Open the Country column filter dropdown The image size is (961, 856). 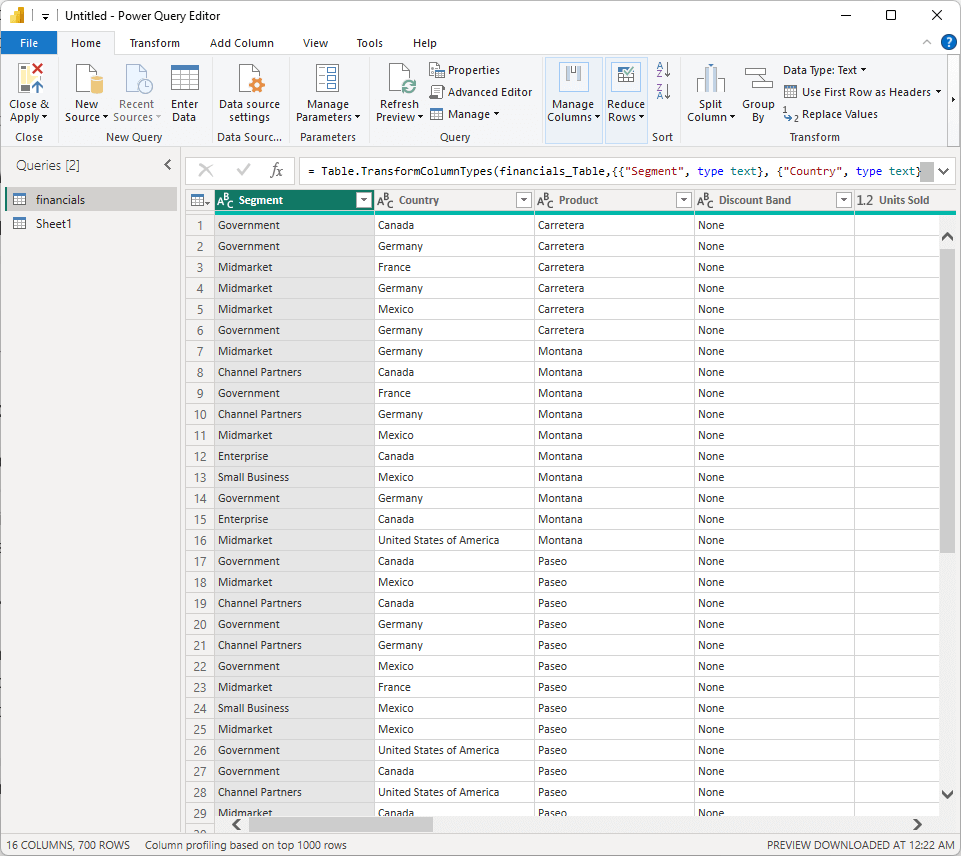click(x=524, y=200)
